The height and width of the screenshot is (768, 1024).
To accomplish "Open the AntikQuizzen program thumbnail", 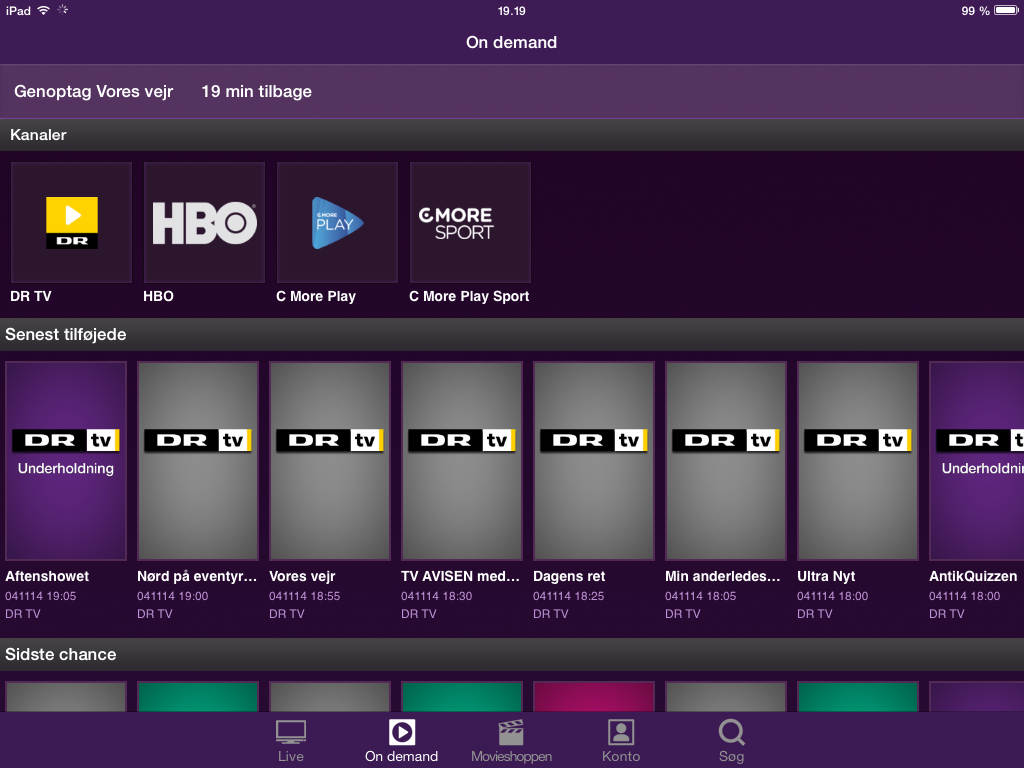I will coord(977,460).
